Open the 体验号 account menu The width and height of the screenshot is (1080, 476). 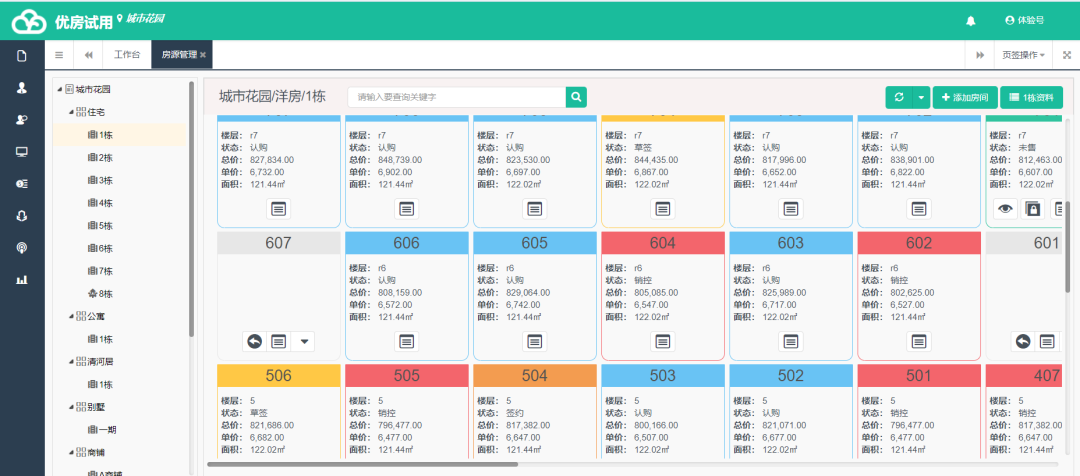coord(1024,21)
